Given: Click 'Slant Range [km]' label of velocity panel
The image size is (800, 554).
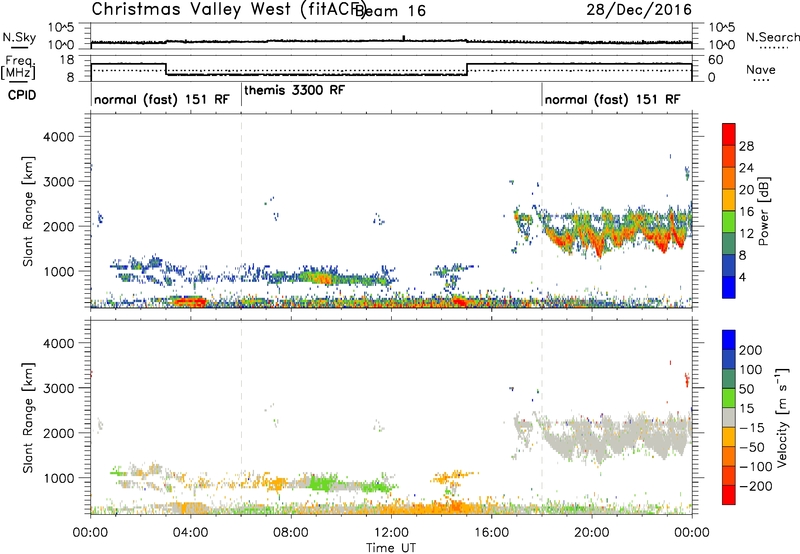Looking at the screenshot, I should [x=28, y=418].
